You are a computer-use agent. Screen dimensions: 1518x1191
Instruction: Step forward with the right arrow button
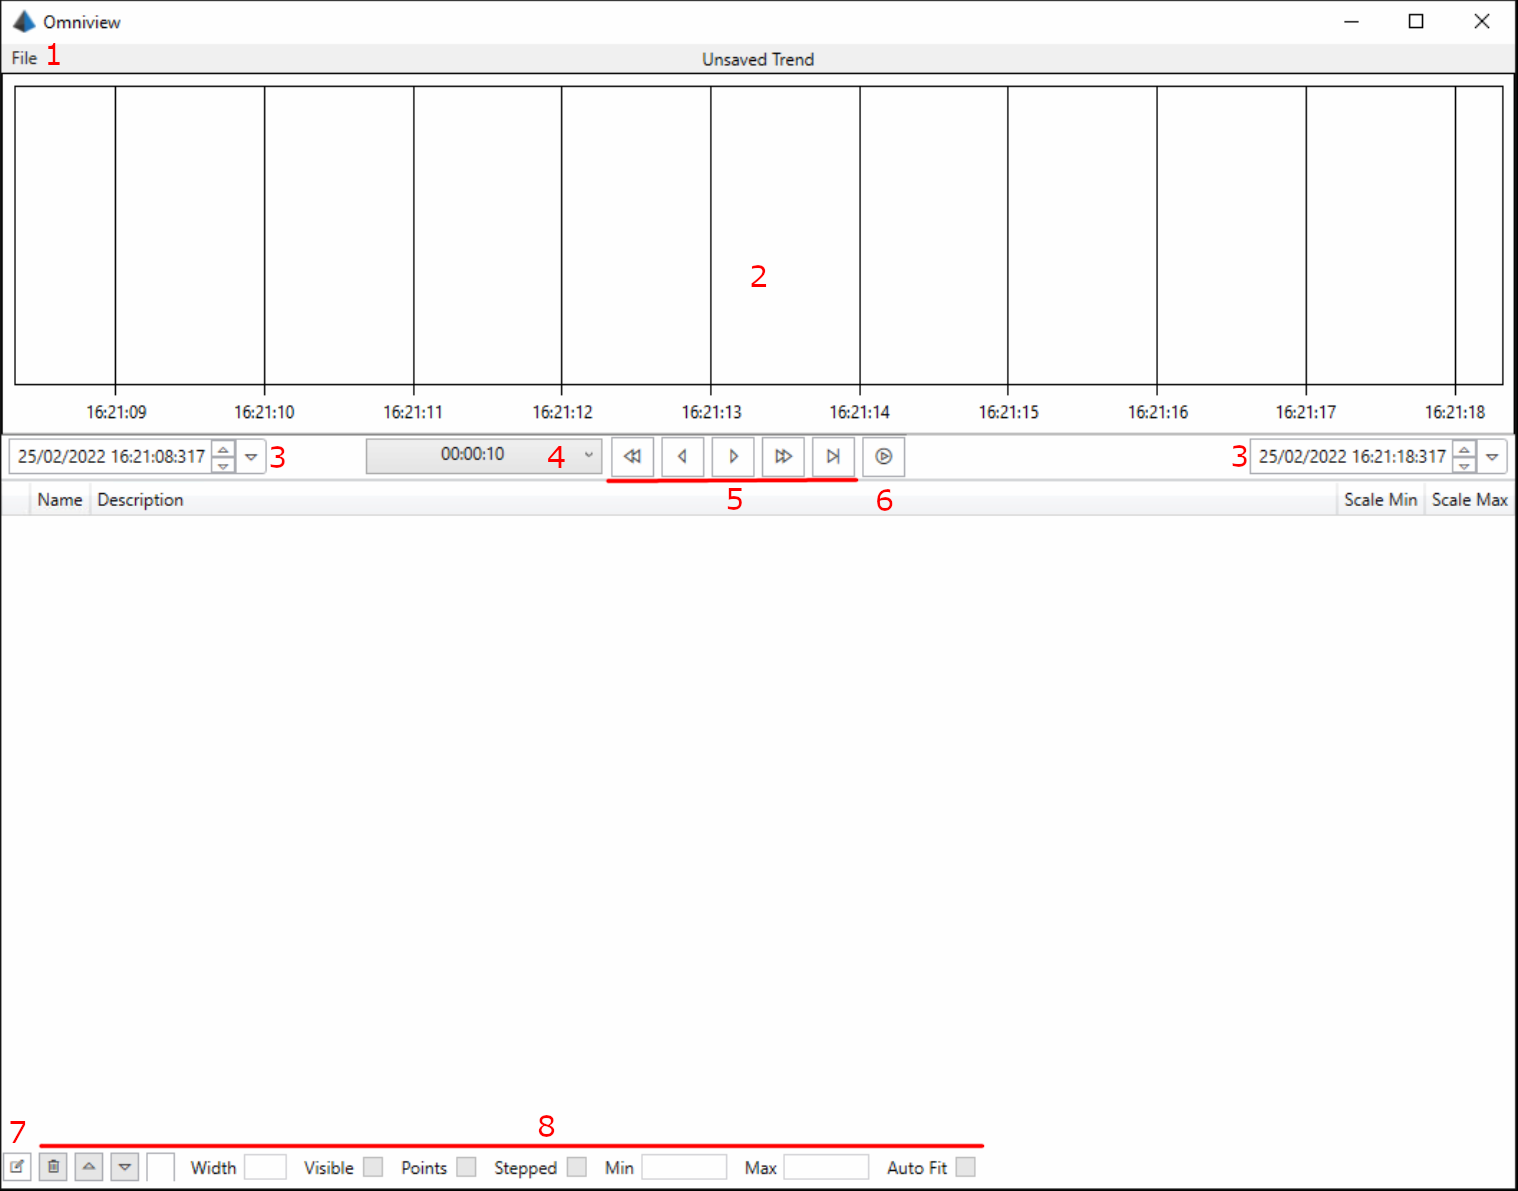tap(733, 457)
